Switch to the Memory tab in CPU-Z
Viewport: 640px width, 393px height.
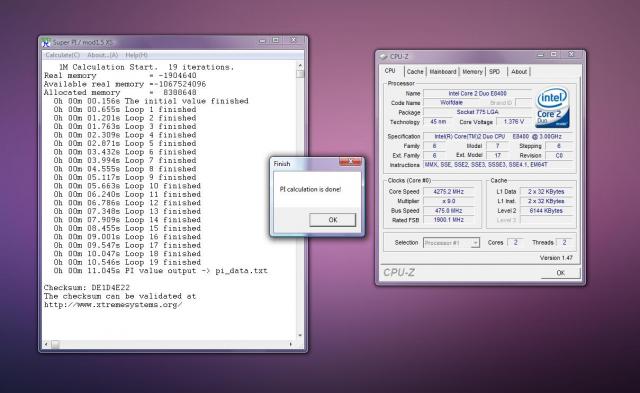click(472, 71)
